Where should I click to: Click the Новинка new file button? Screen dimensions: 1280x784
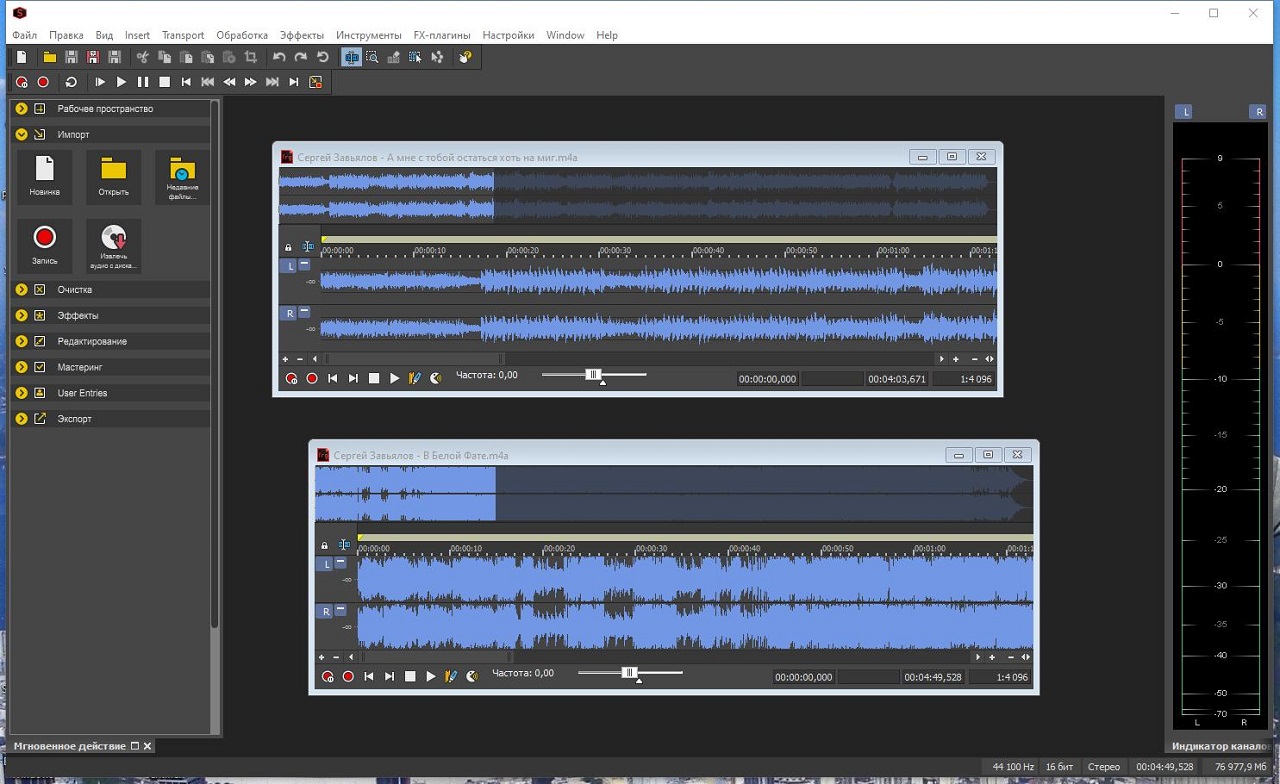[x=44, y=177]
